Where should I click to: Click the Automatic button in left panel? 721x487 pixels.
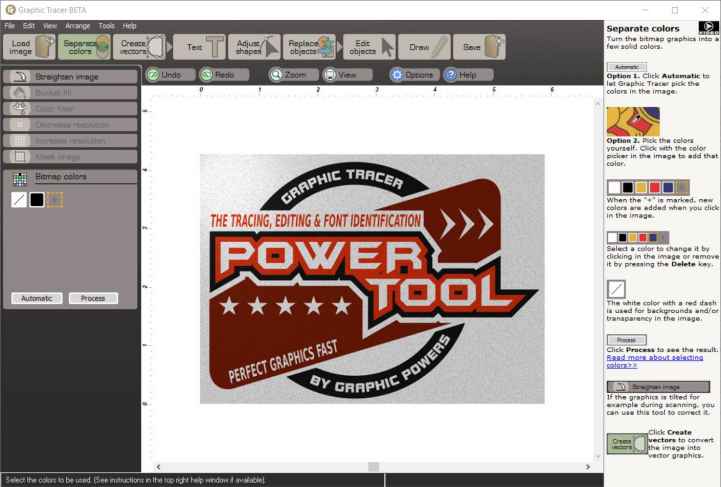(x=37, y=298)
